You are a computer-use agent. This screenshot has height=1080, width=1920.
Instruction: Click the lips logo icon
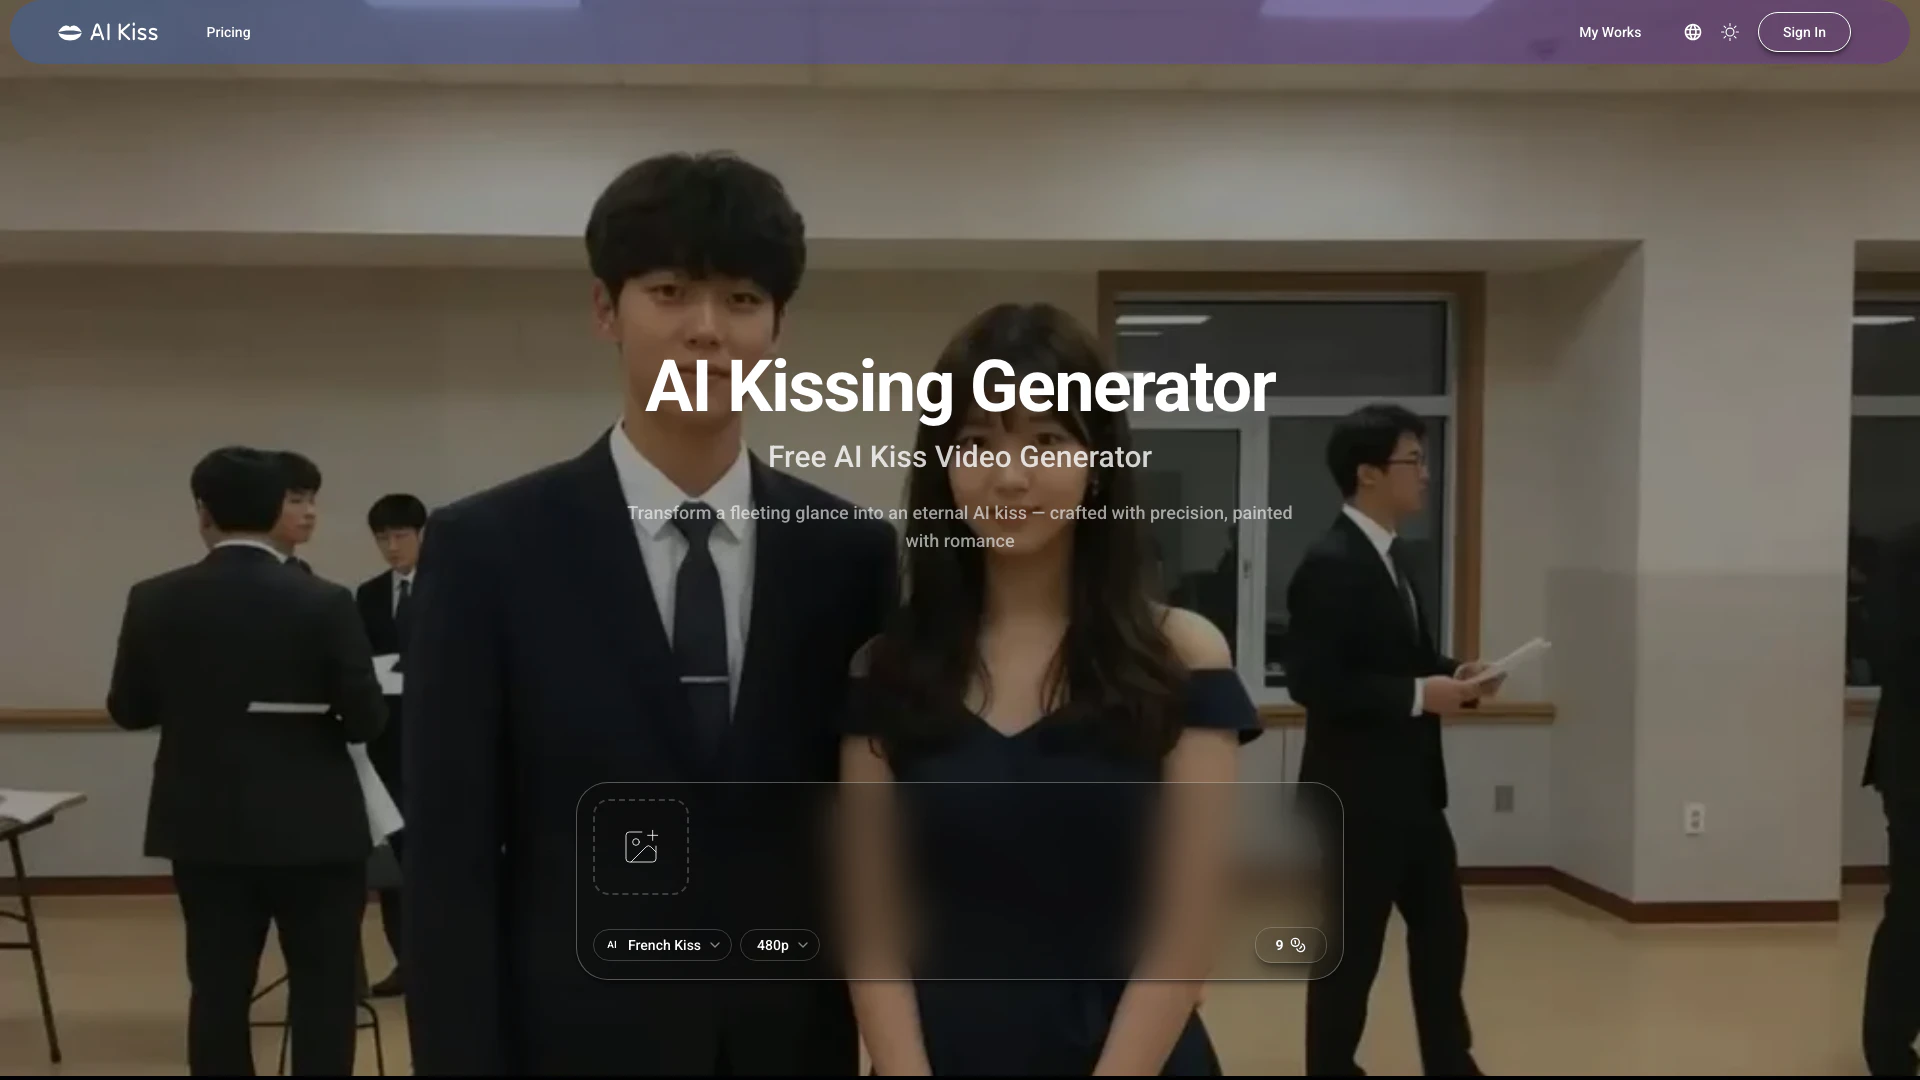click(x=70, y=33)
